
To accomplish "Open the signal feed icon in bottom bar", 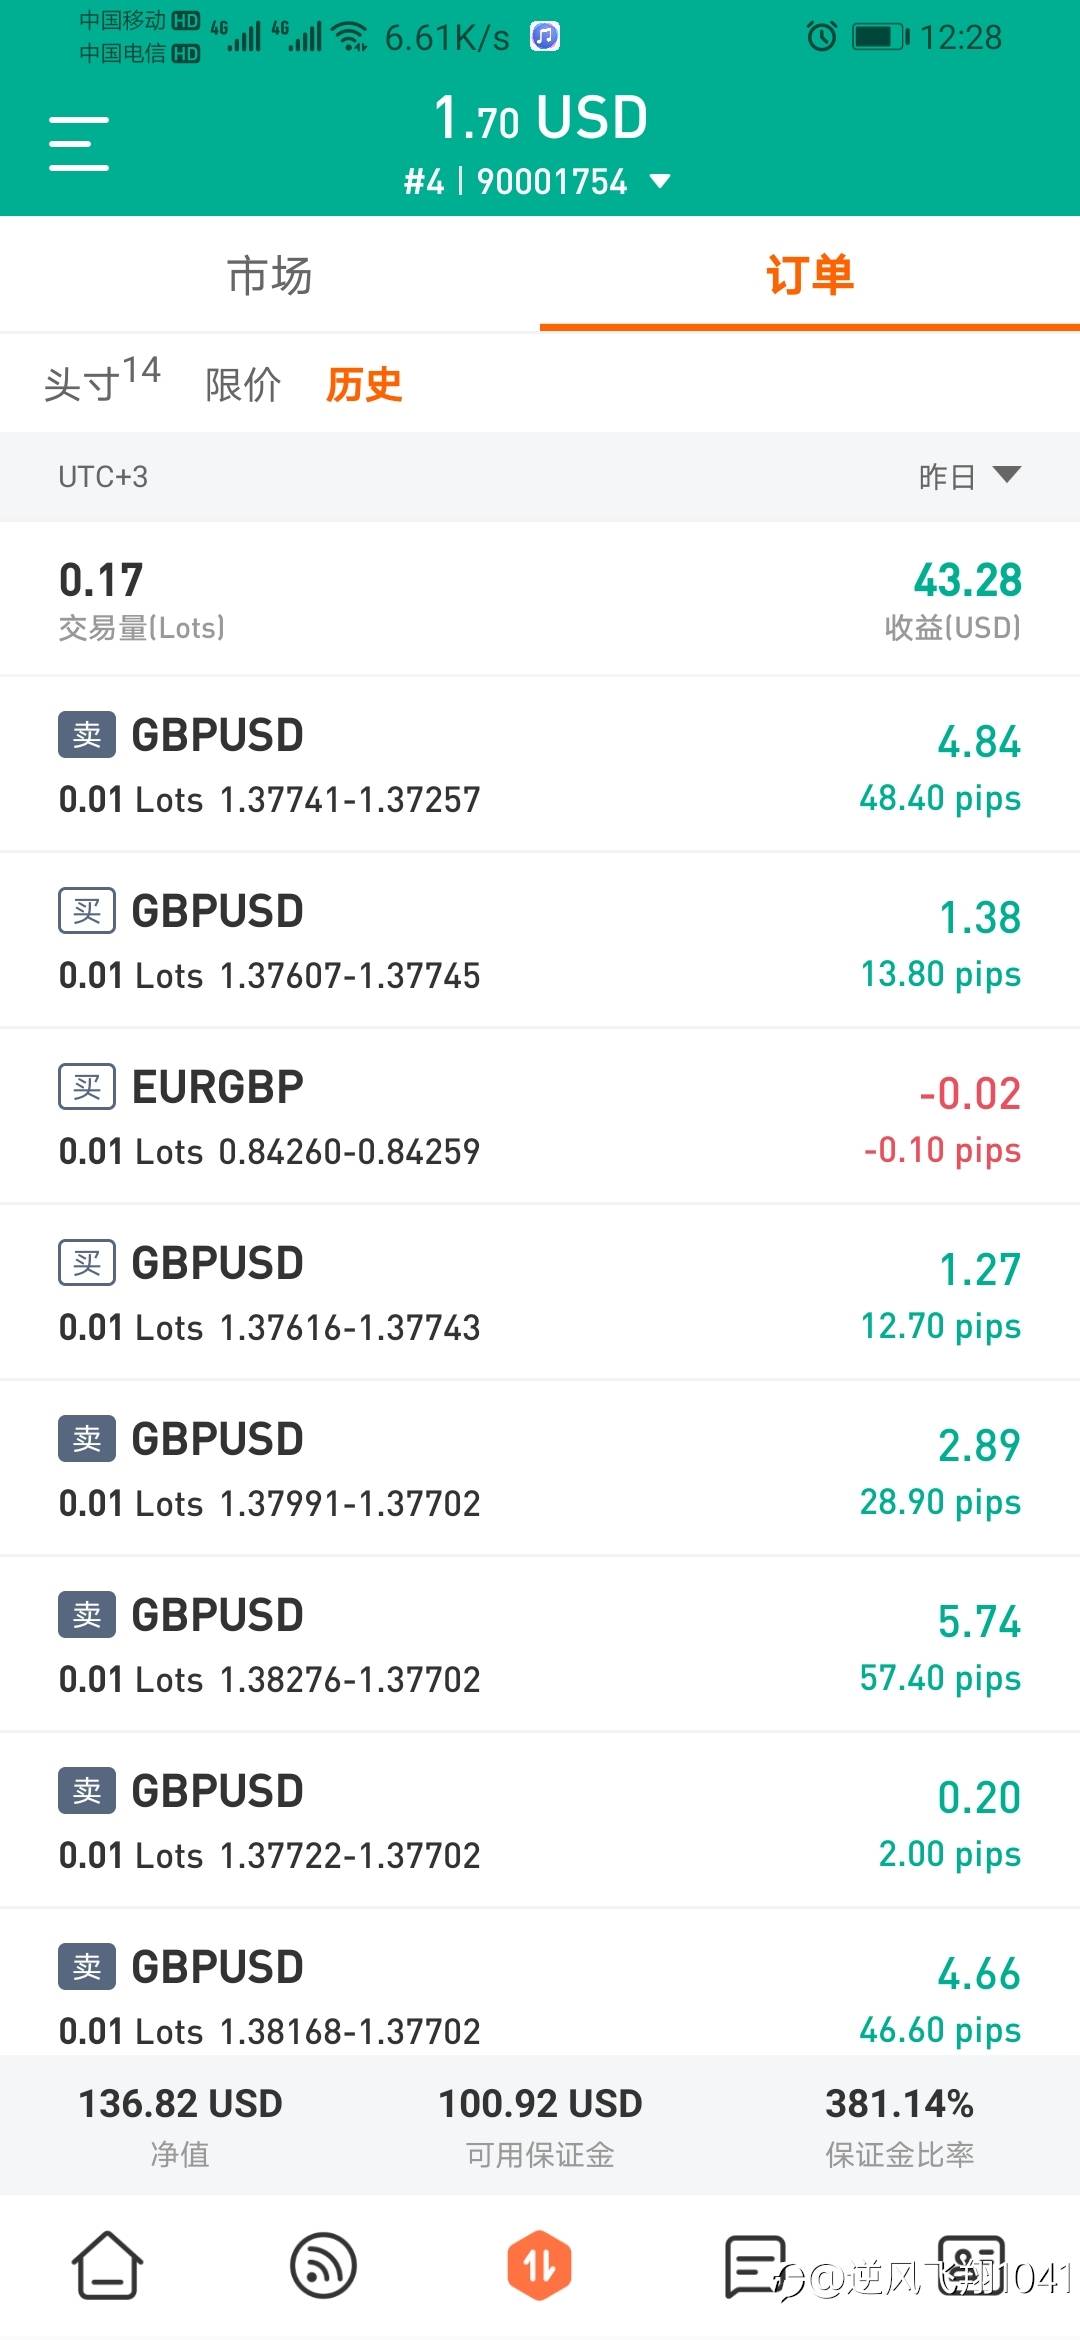I will 323,2265.
